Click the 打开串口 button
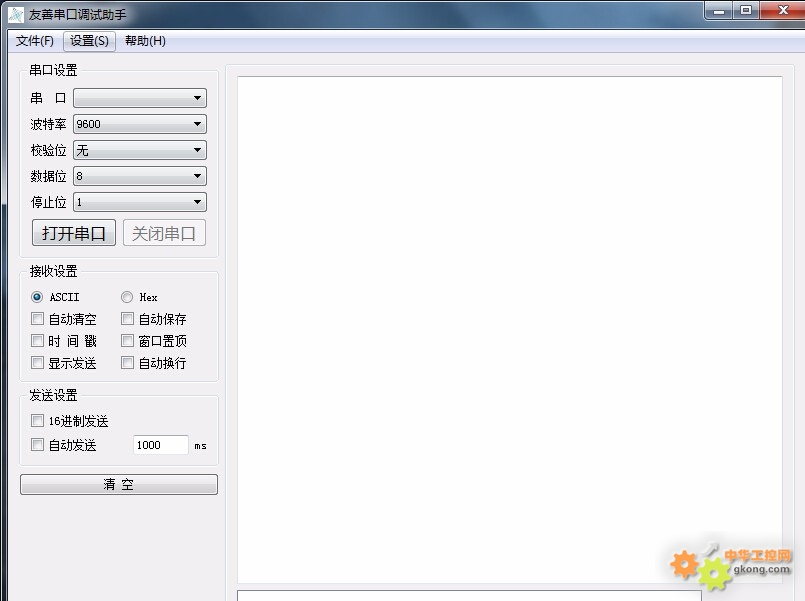 74,233
